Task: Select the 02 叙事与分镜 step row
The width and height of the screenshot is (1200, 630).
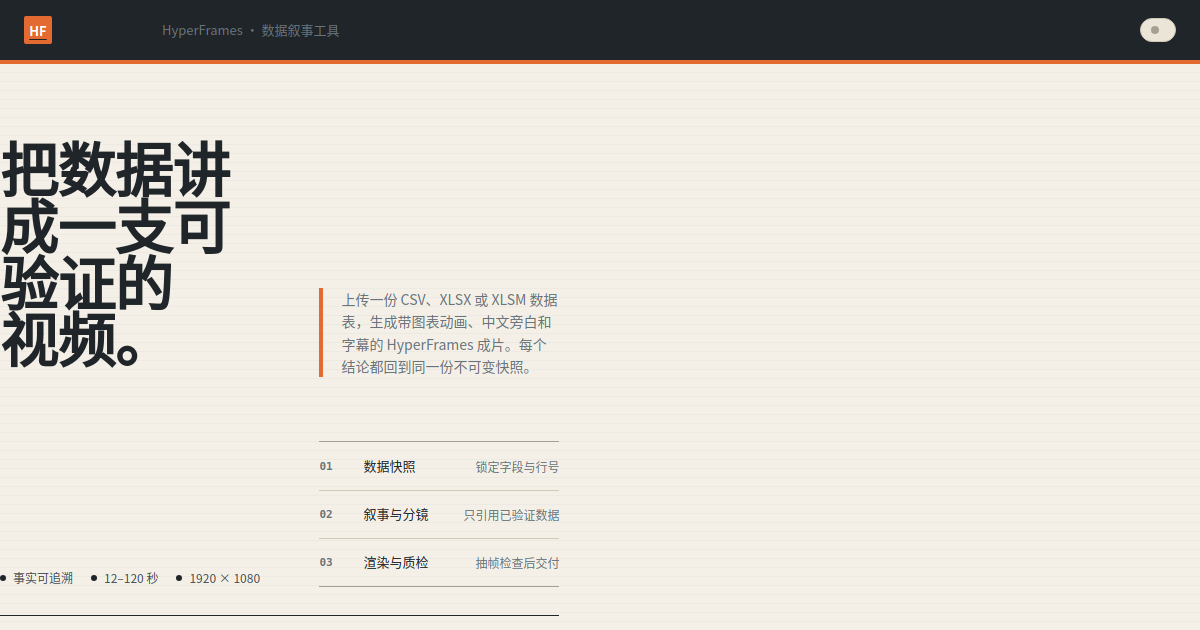Action: pyautogui.click(x=439, y=515)
